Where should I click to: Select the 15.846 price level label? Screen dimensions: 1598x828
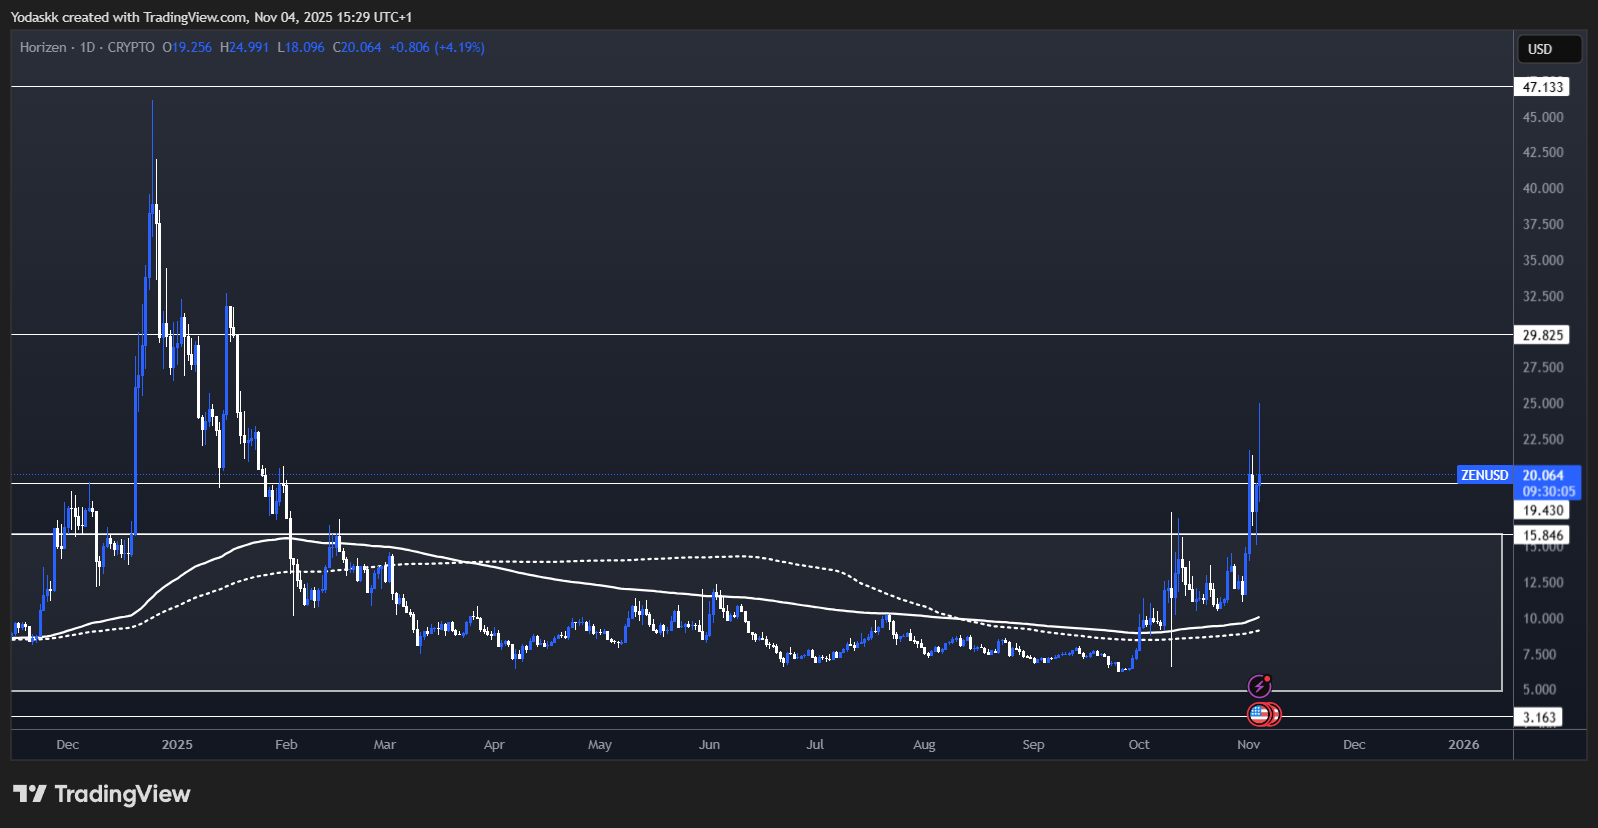[x=1542, y=535]
